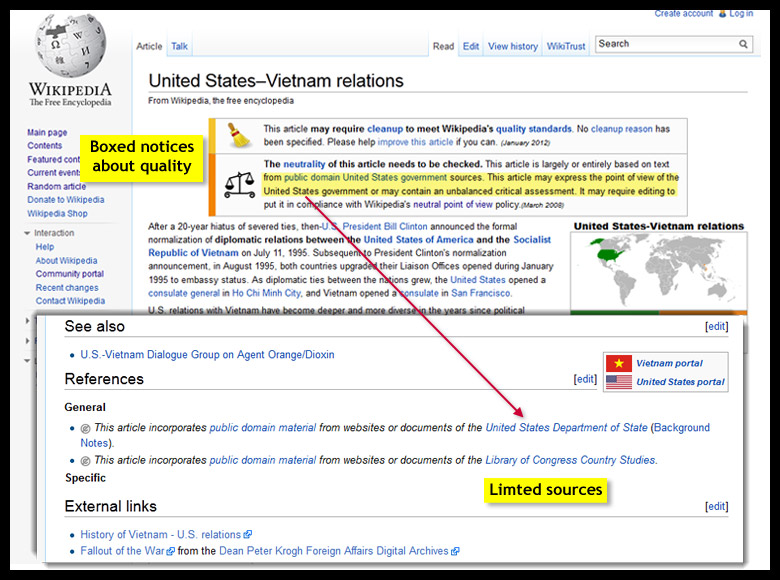Open the WikiTrust tab
The image size is (780, 580).
tap(568, 46)
